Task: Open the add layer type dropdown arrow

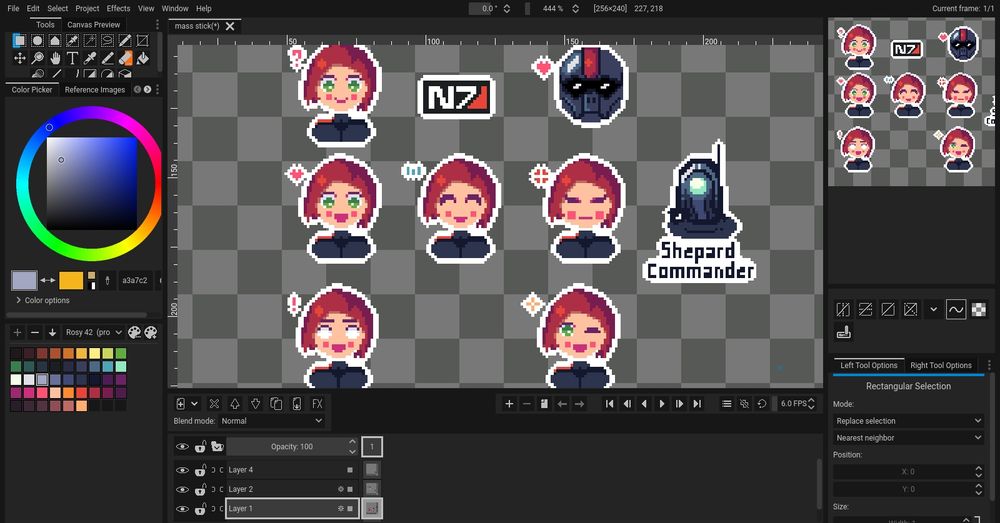Action: coord(195,404)
